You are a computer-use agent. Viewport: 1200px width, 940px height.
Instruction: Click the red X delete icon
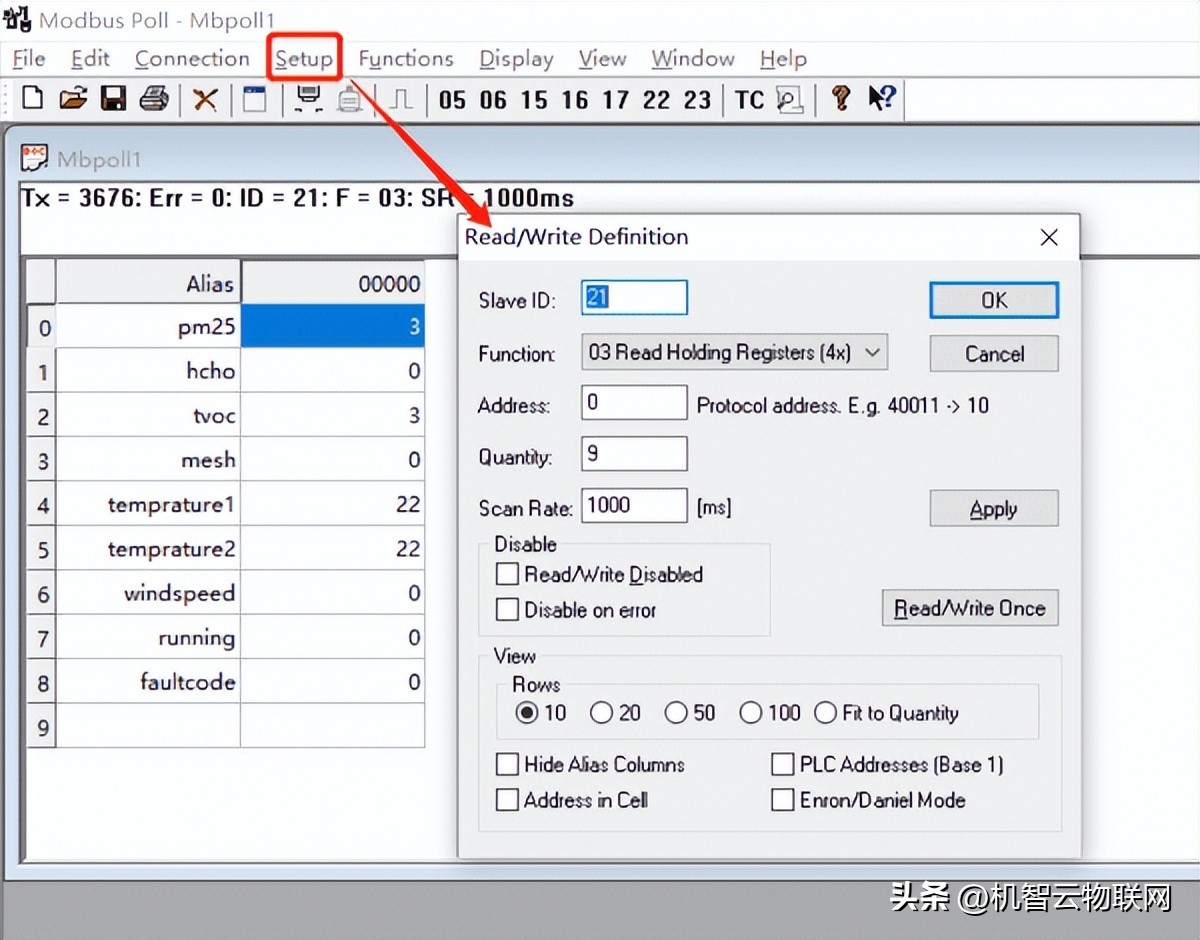(205, 99)
